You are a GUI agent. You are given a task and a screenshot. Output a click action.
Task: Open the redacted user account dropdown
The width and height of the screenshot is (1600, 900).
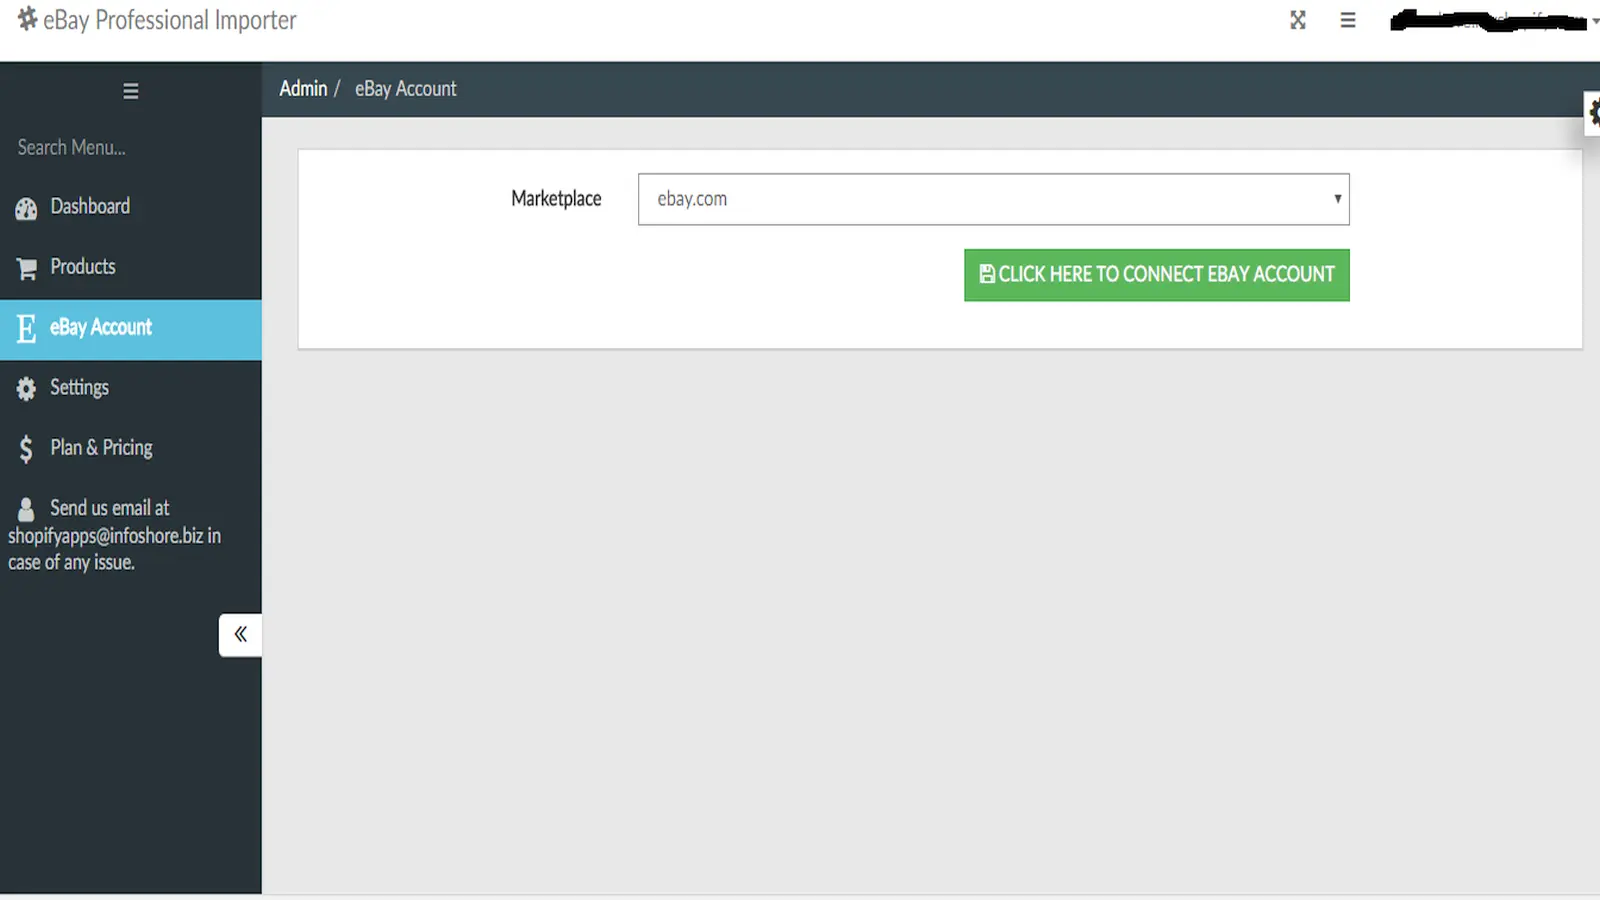pyautogui.click(x=1494, y=20)
